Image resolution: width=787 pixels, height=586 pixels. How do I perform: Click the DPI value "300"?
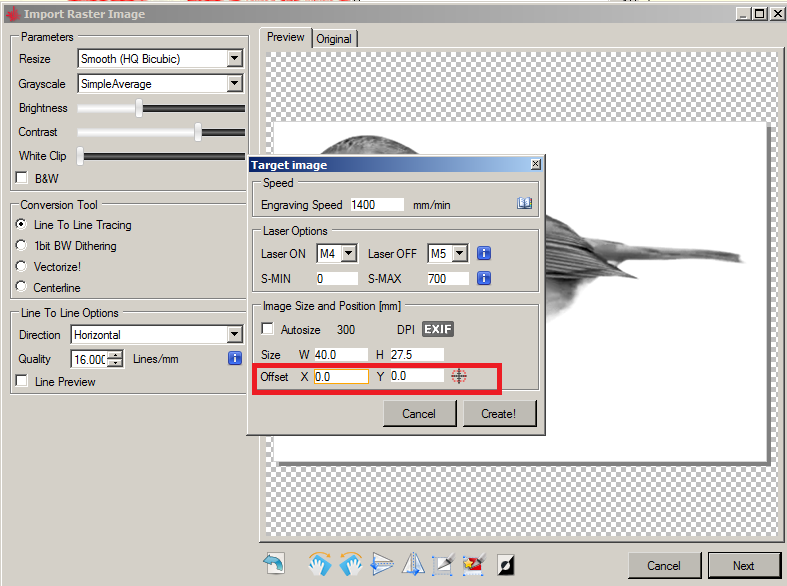click(x=346, y=330)
